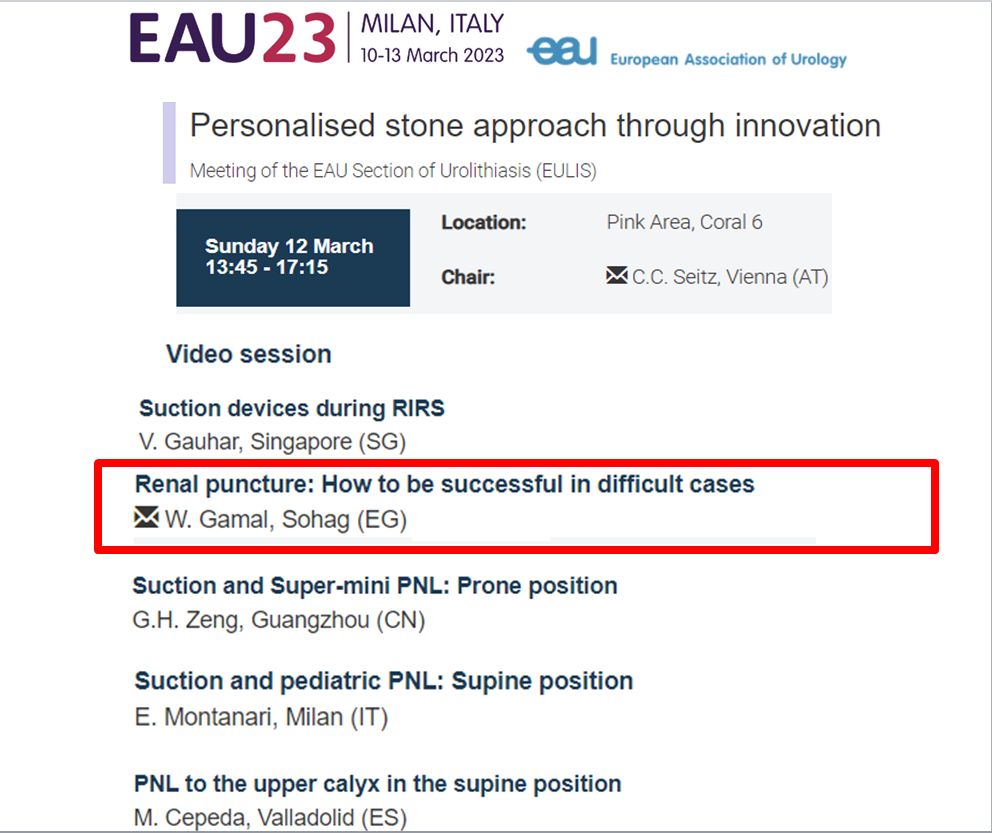Screen dimensions: 992x833
Task: Click the blue eau association logo
Action: point(562,51)
